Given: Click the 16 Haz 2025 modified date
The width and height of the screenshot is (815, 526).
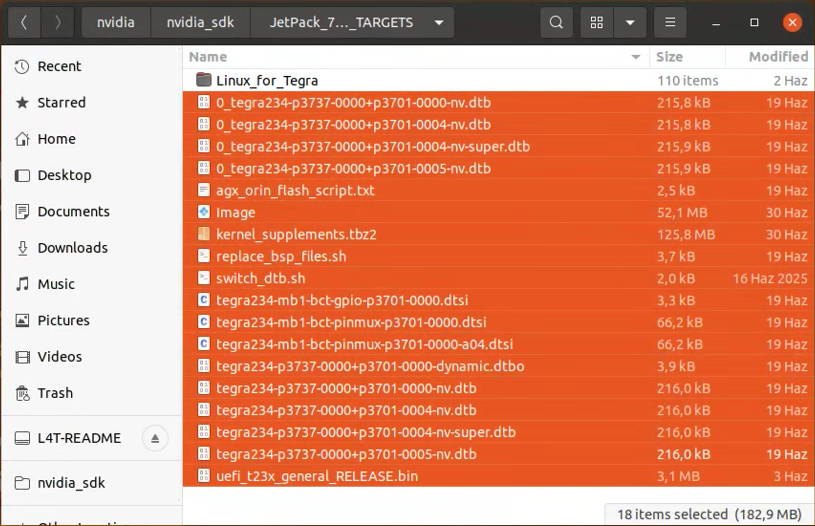Looking at the screenshot, I should [770, 279].
